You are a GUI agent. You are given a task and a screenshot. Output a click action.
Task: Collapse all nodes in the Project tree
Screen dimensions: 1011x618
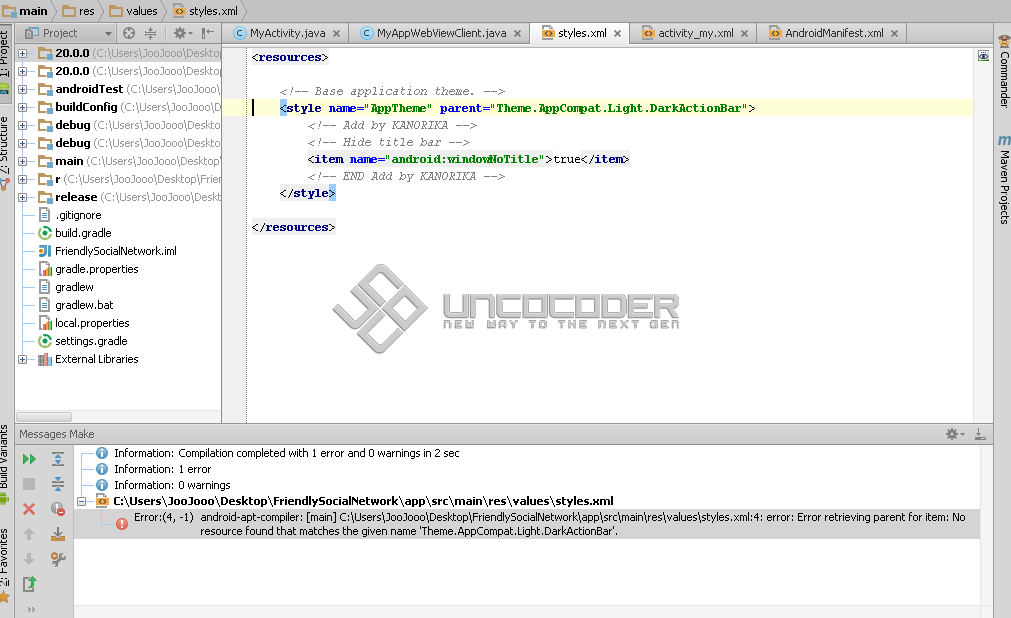(x=150, y=33)
